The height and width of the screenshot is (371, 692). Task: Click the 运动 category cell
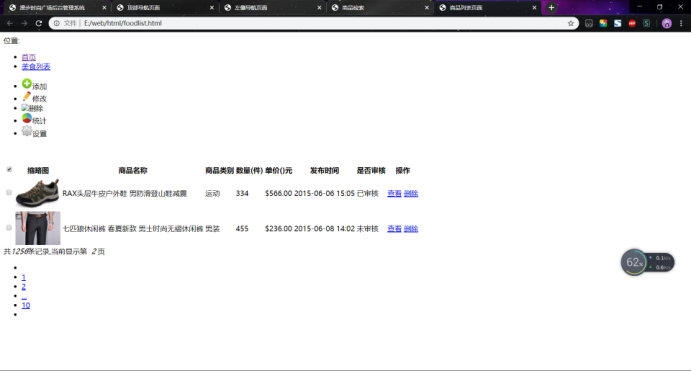click(x=212, y=193)
